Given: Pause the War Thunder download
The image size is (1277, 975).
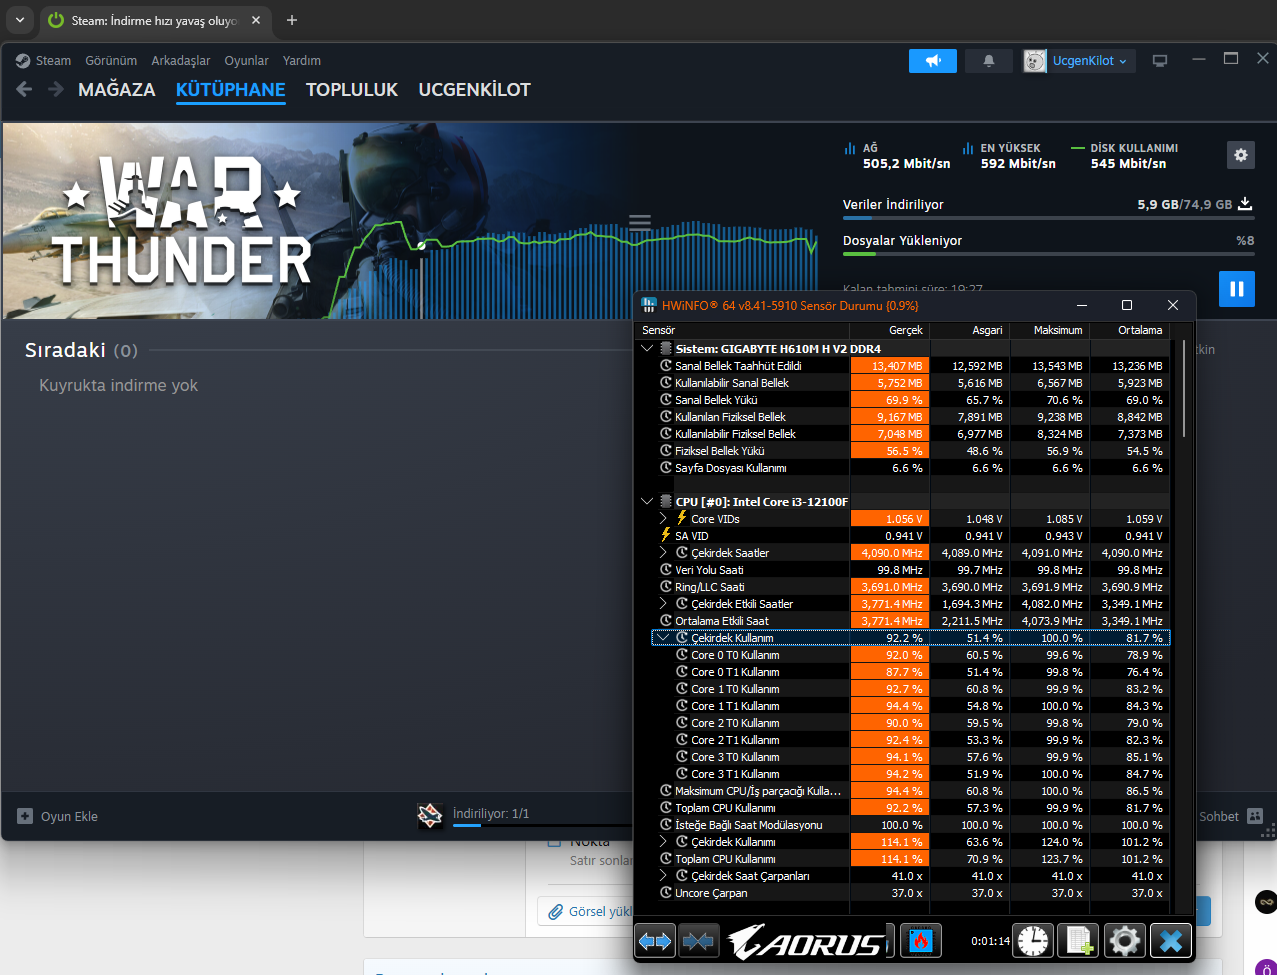Looking at the screenshot, I should (1237, 289).
